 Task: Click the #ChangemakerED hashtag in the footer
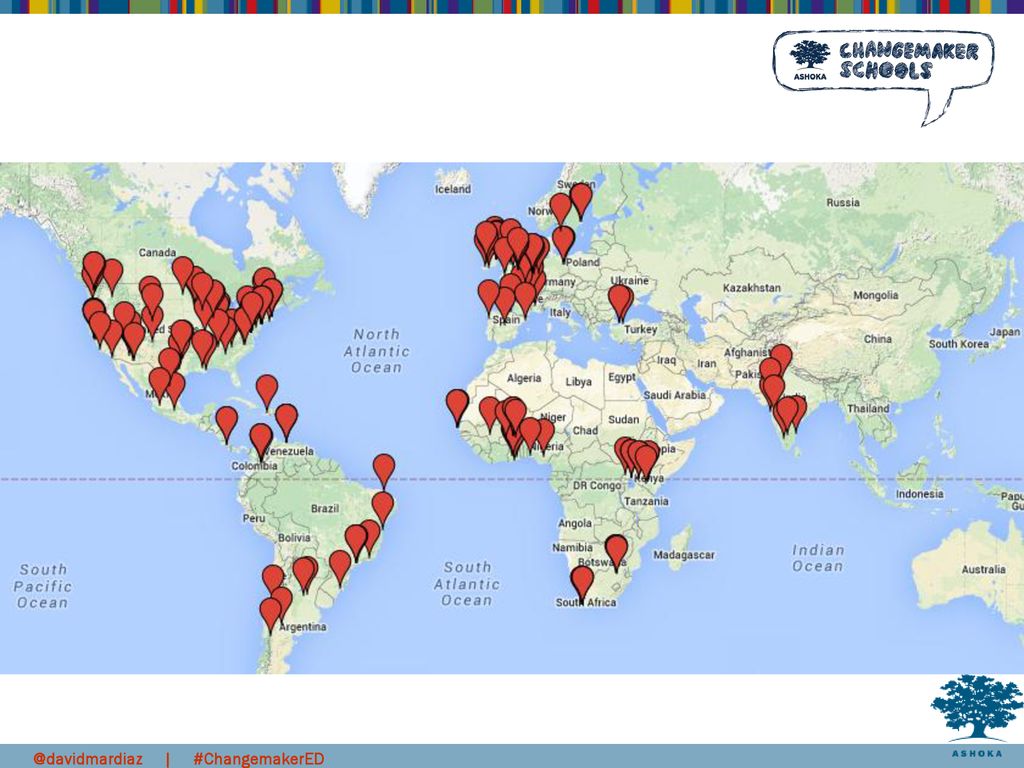[x=259, y=758]
